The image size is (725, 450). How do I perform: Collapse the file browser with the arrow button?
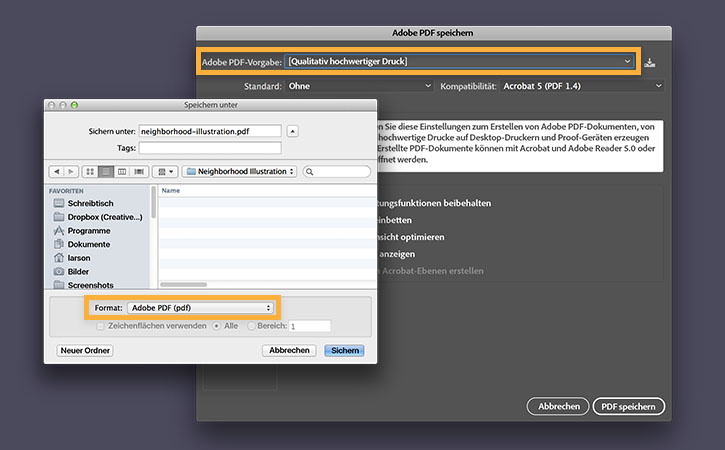click(292, 131)
